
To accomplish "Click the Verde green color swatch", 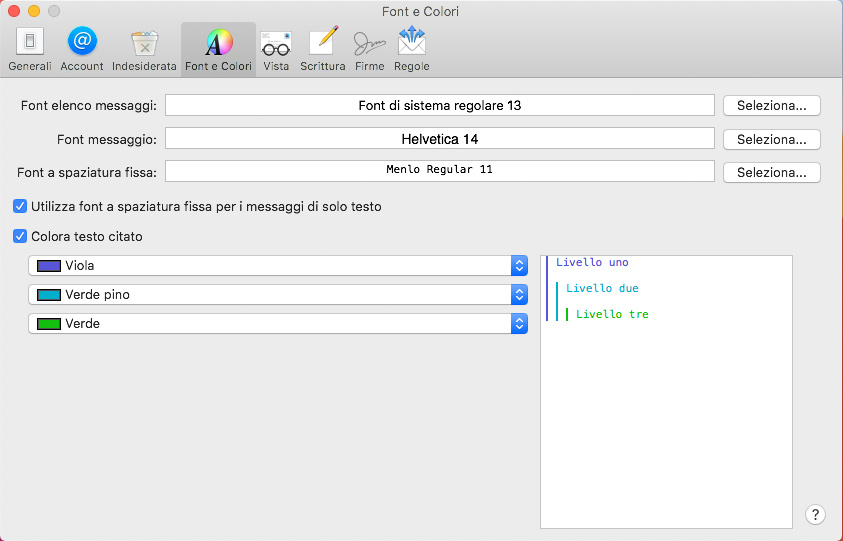I will pos(48,324).
